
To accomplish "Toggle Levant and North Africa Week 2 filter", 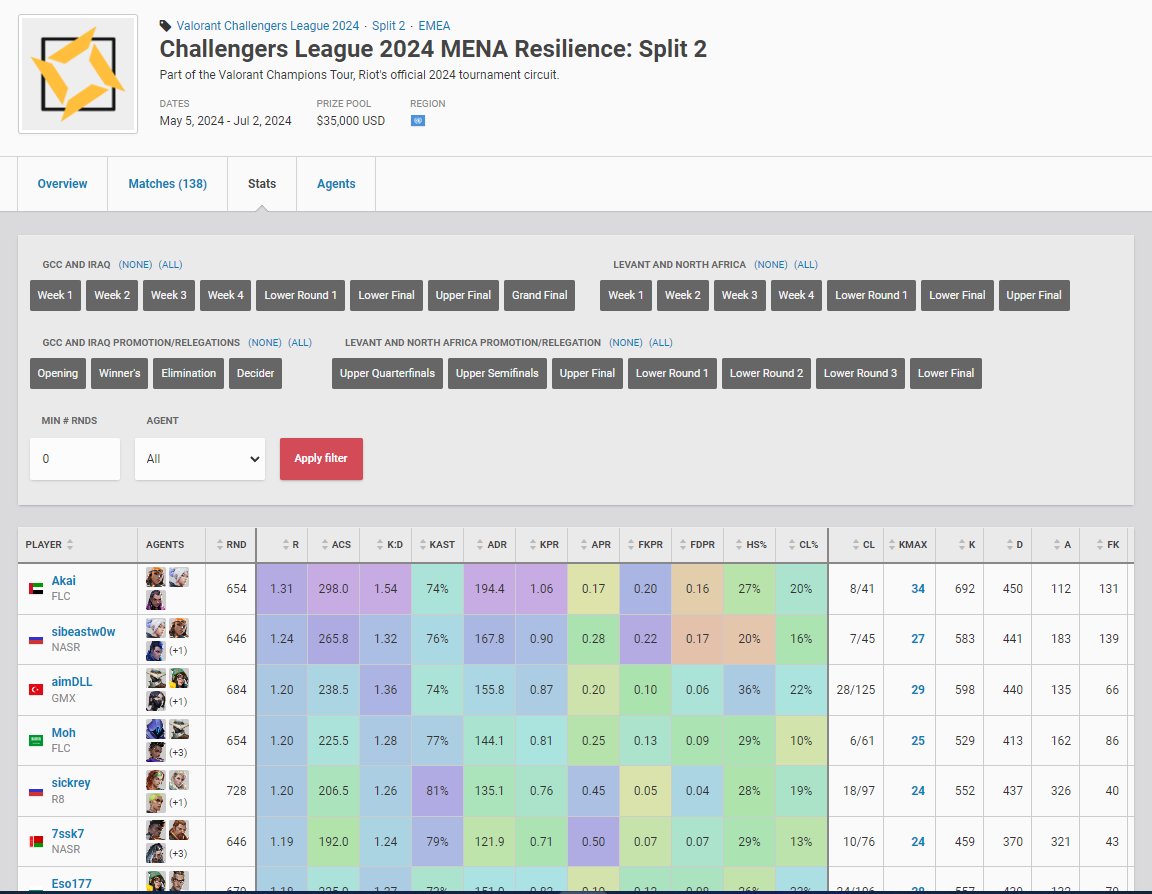I will [x=683, y=295].
